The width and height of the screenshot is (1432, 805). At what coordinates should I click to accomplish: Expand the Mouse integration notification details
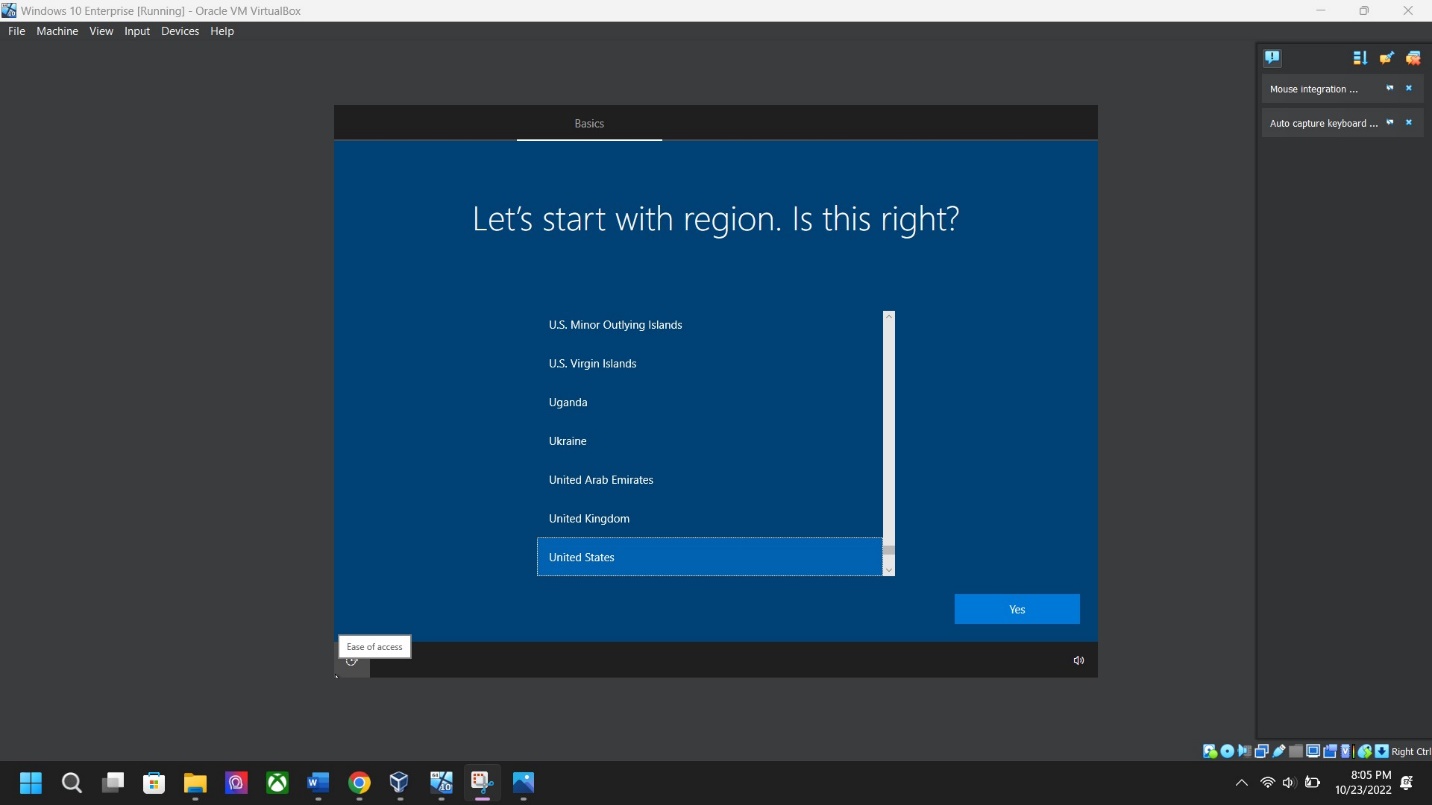coord(1389,89)
